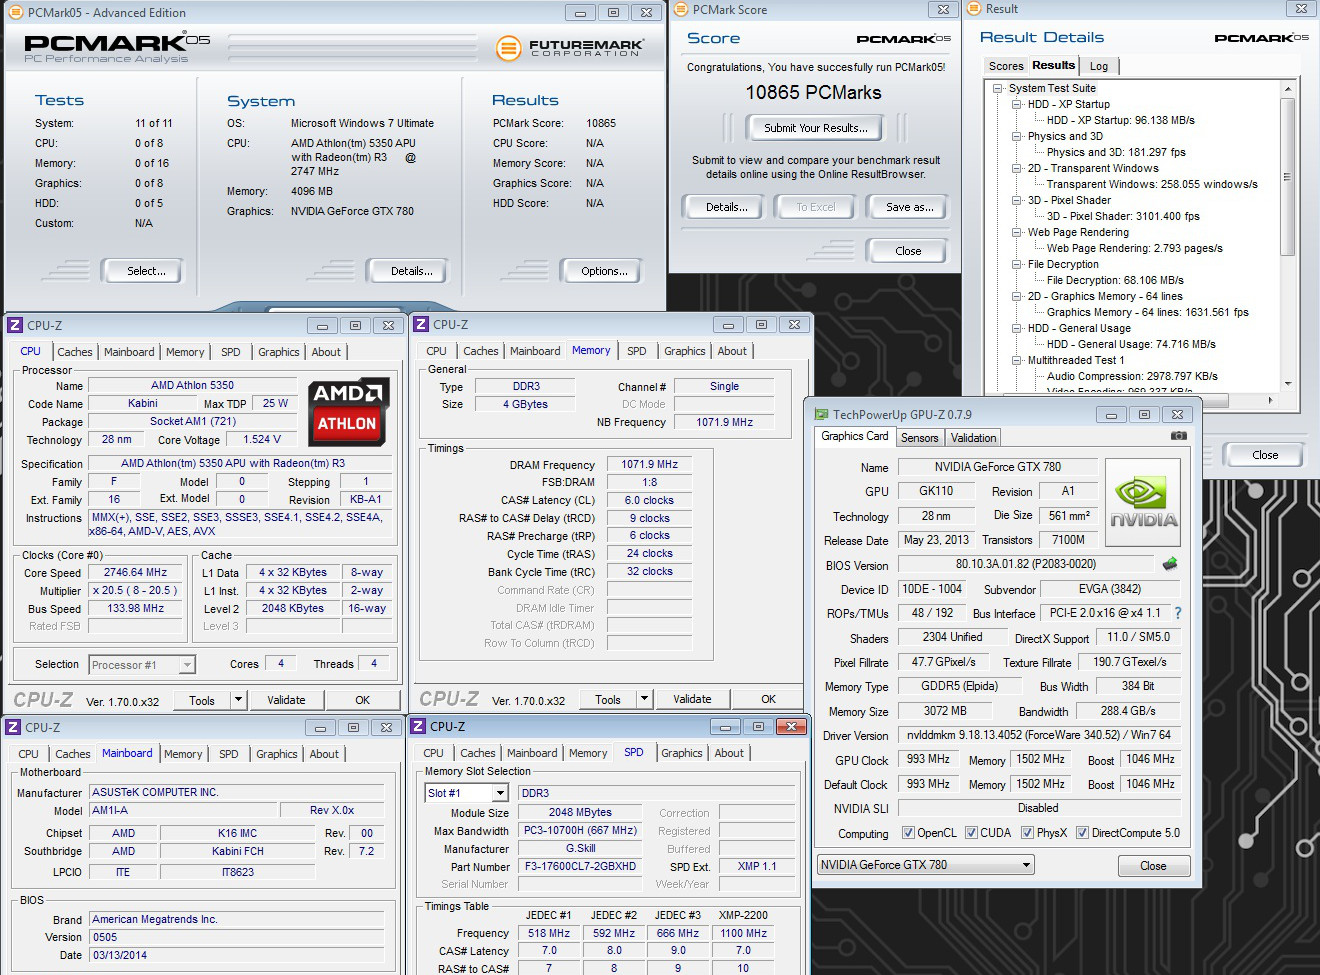Viewport: 1320px width, 975px height.
Task: Click CPU-Z title icon of SPD tab window
Action: [x=419, y=726]
